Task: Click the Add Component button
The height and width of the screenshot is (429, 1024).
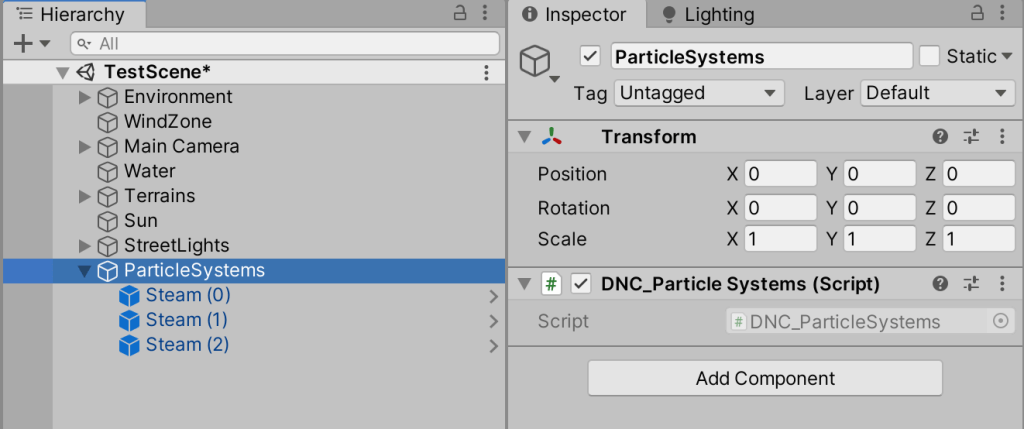Action: point(765,378)
